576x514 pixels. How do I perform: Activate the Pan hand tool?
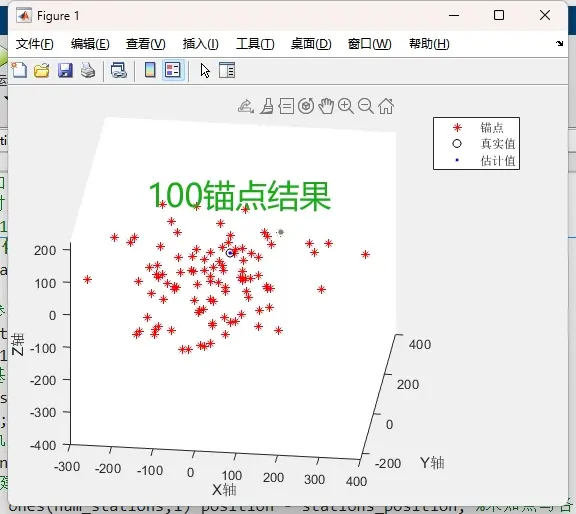click(326, 106)
